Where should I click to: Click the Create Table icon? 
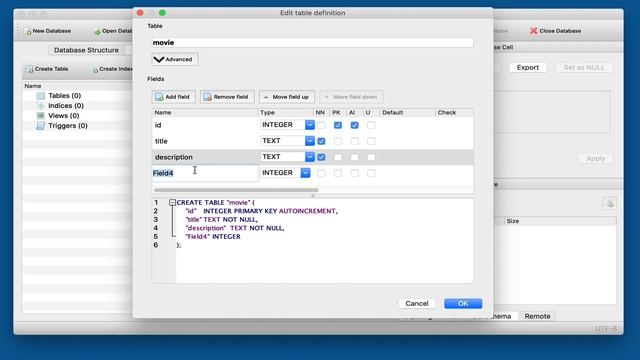29,69
